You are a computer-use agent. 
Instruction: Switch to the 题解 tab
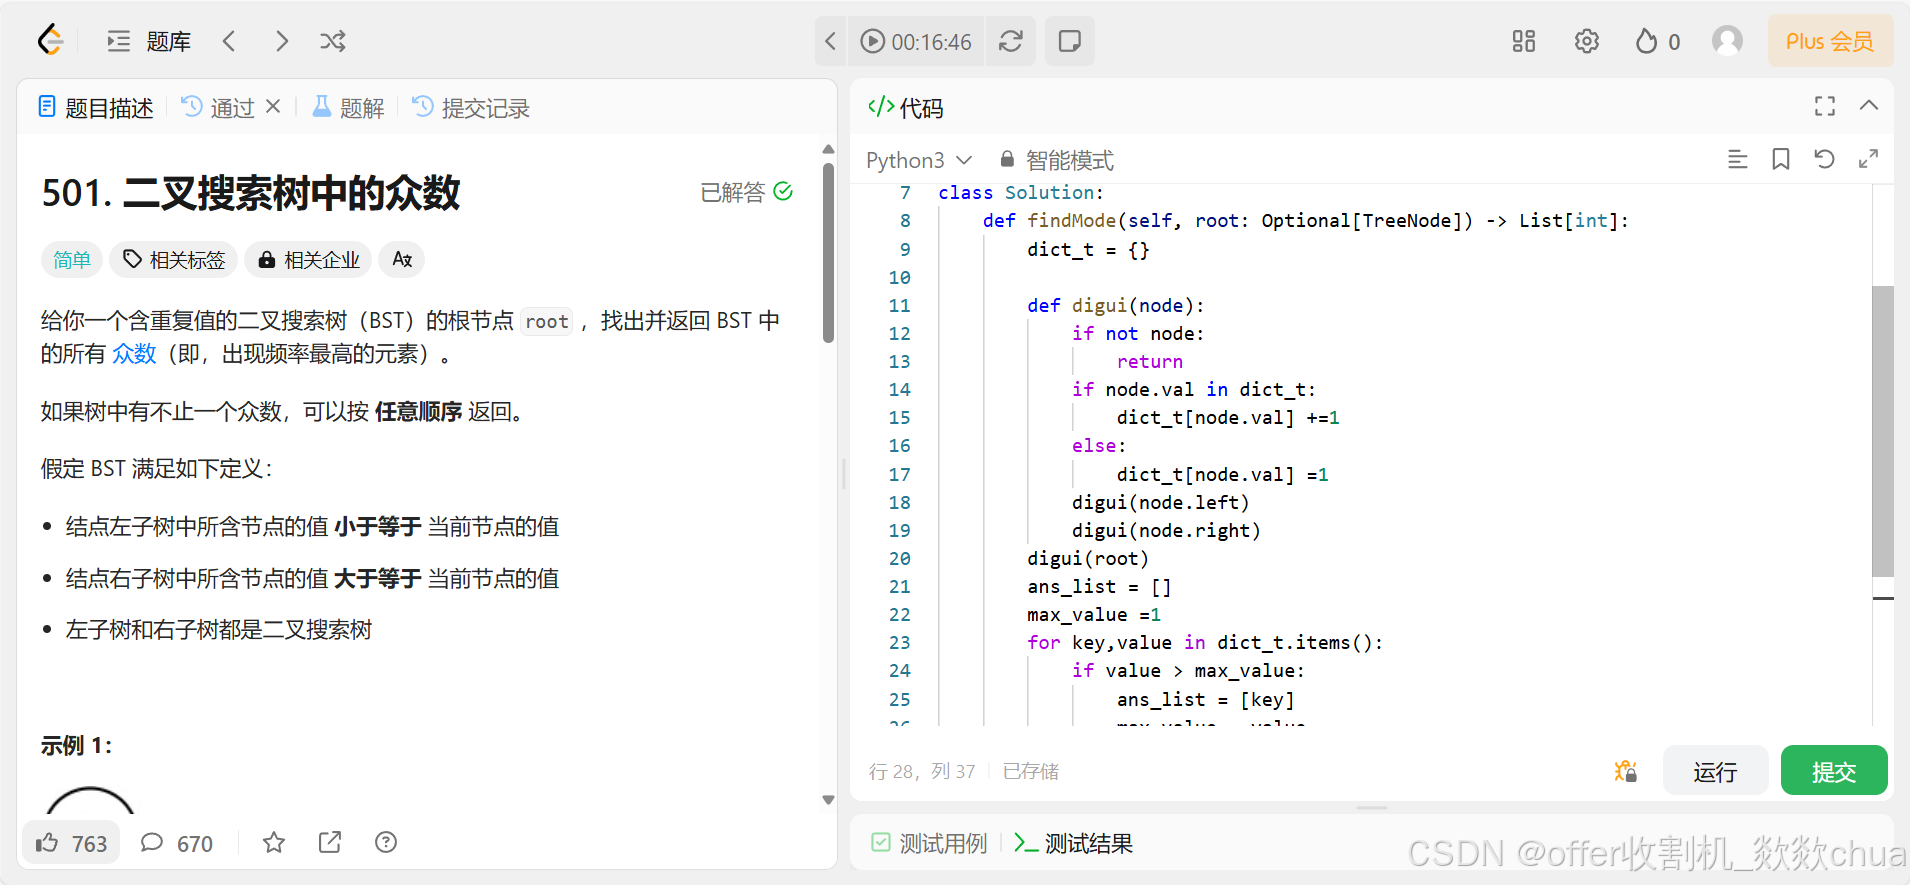point(349,108)
